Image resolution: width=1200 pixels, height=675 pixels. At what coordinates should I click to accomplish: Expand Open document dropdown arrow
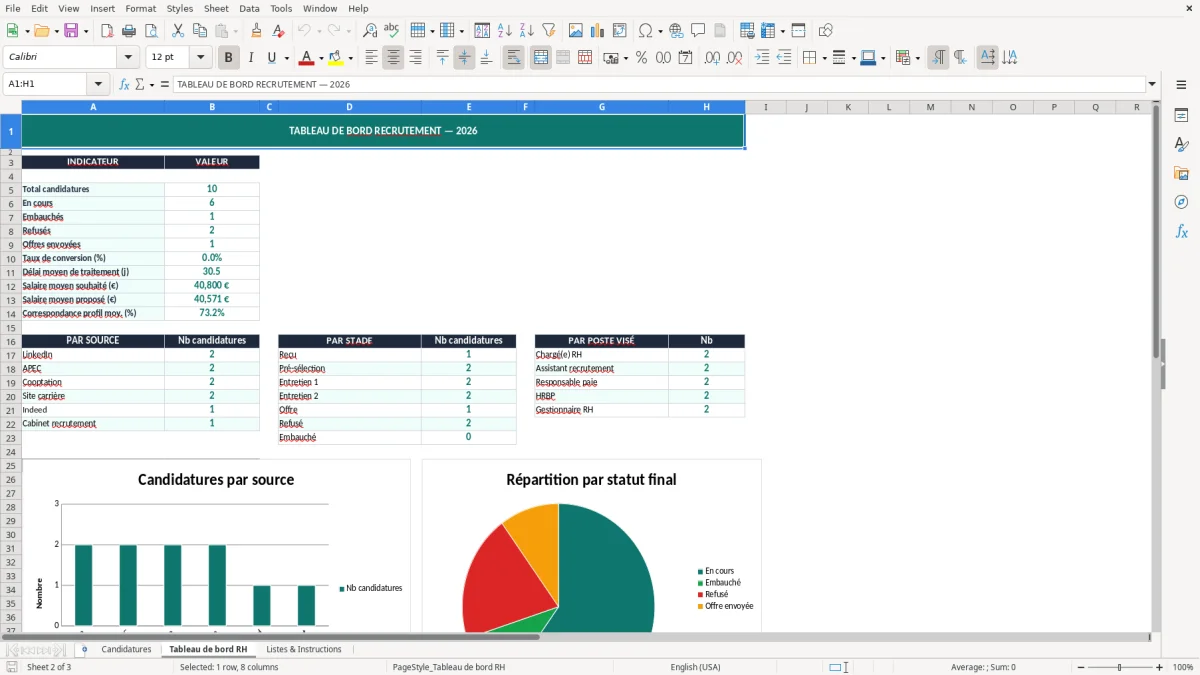(55, 31)
